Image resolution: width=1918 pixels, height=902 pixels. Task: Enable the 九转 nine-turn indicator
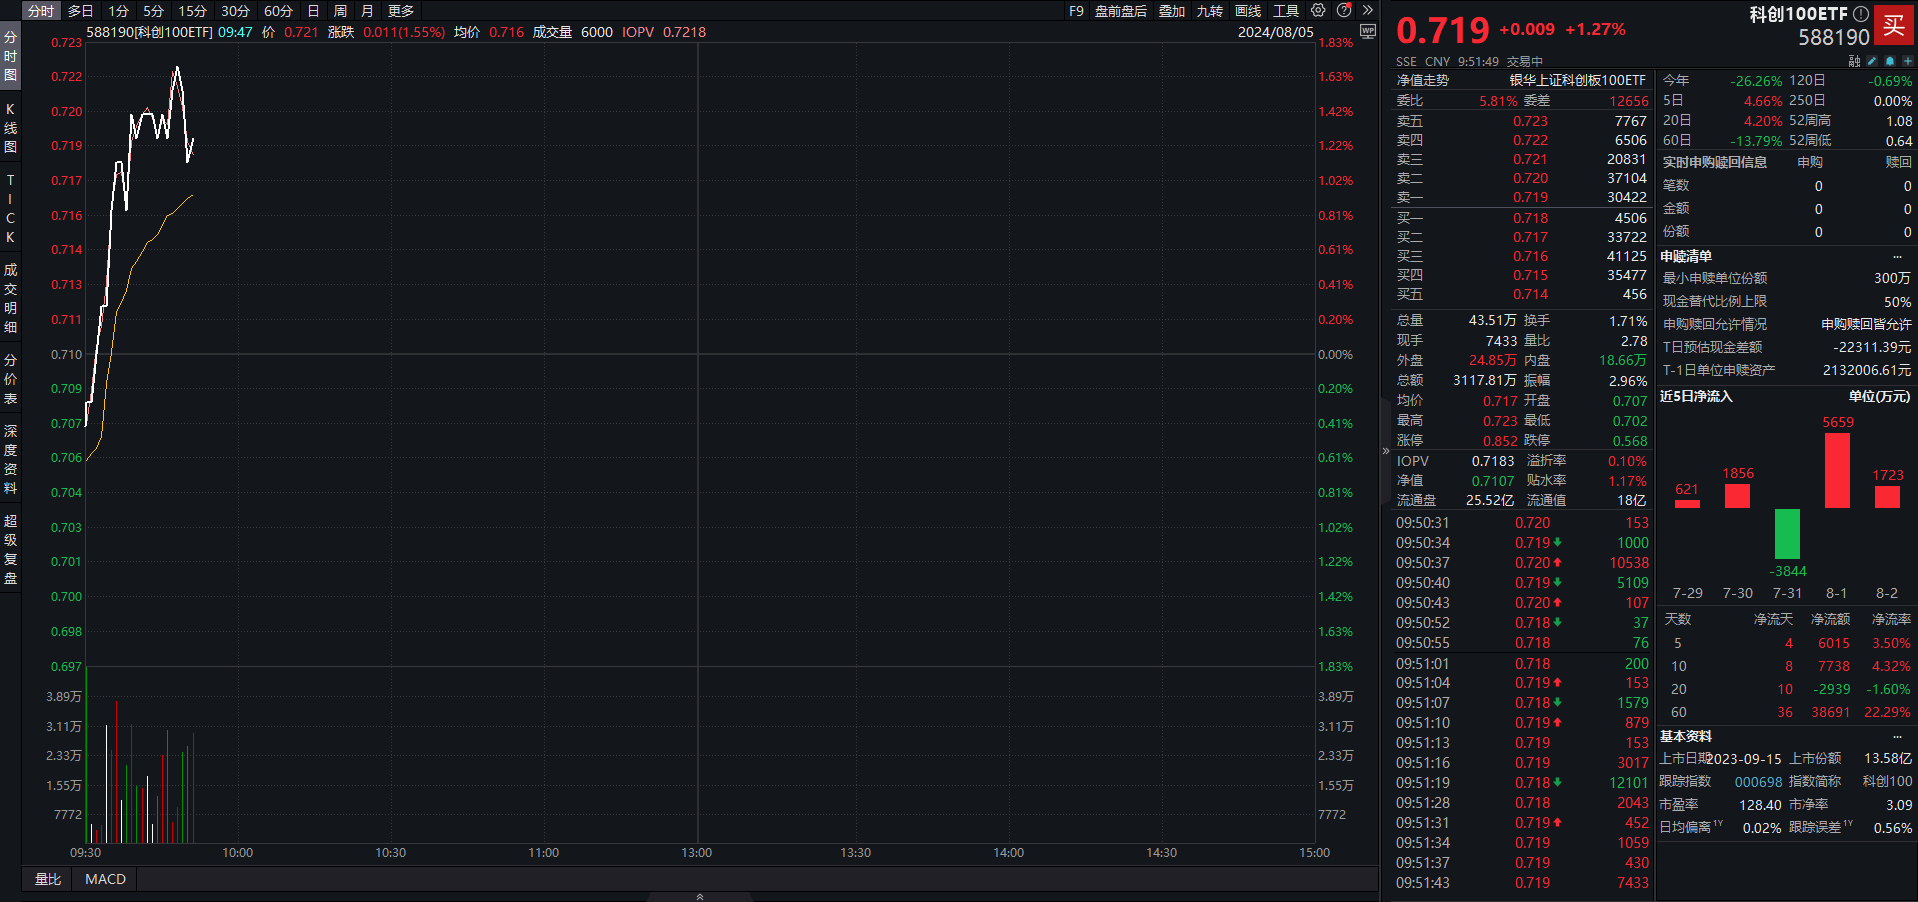[1209, 11]
